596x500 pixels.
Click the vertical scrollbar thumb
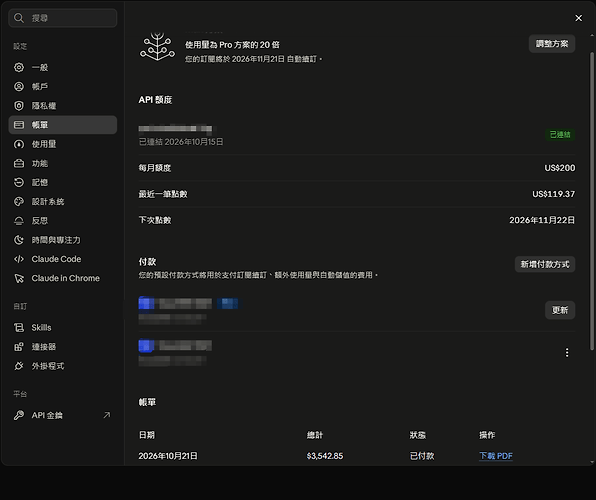(591, 201)
